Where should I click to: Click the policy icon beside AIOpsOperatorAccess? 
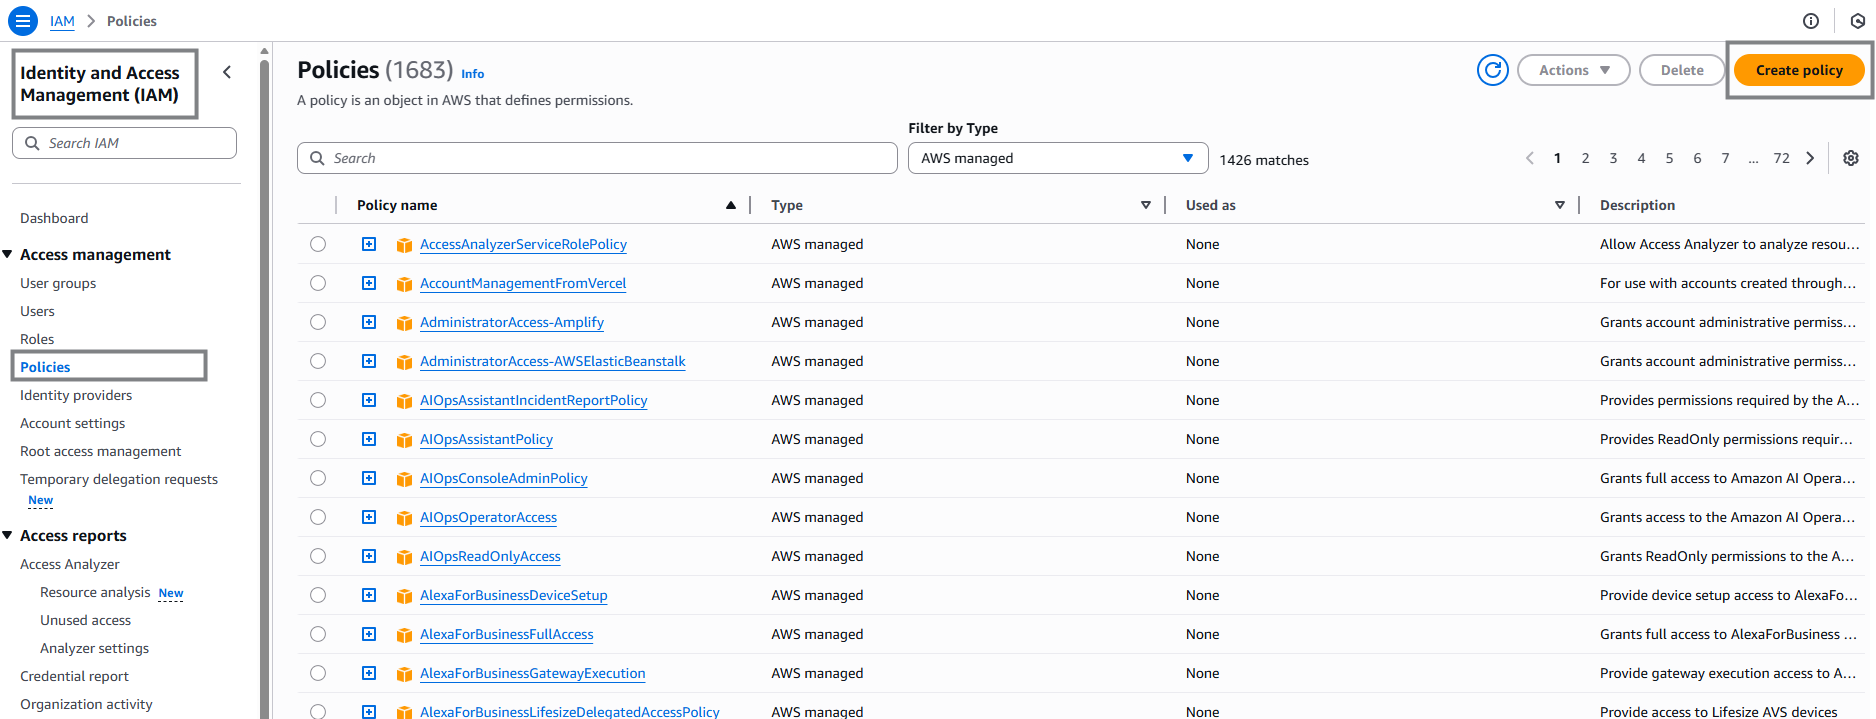click(x=404, y=518)
